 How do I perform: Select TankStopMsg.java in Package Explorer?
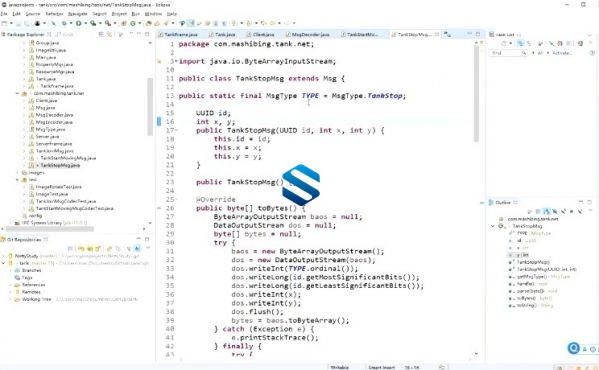60,165
